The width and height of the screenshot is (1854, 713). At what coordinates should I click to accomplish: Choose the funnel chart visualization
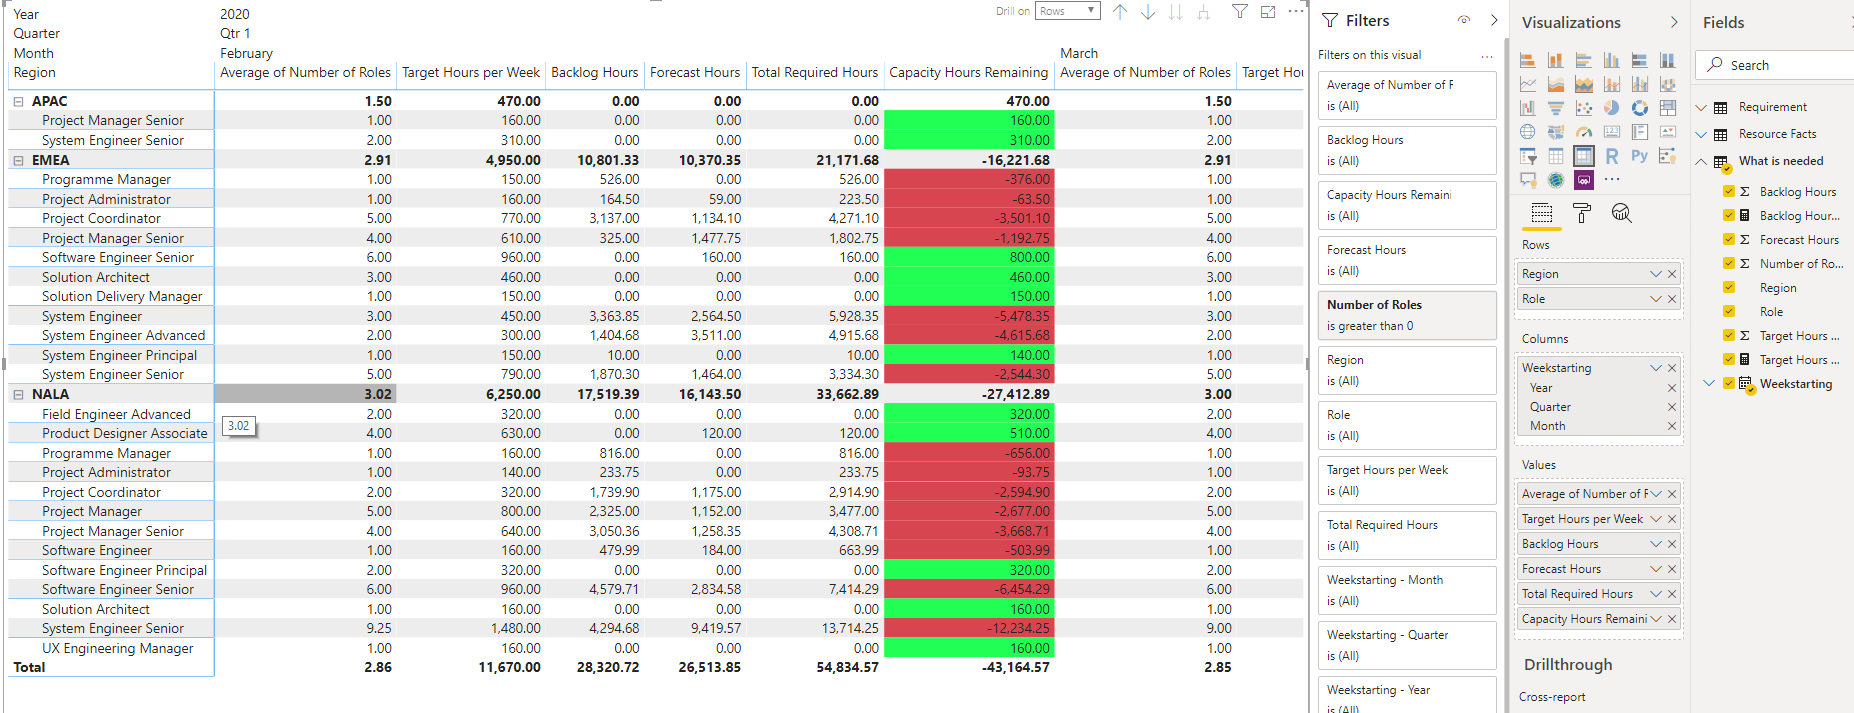tap(1556, 108)
